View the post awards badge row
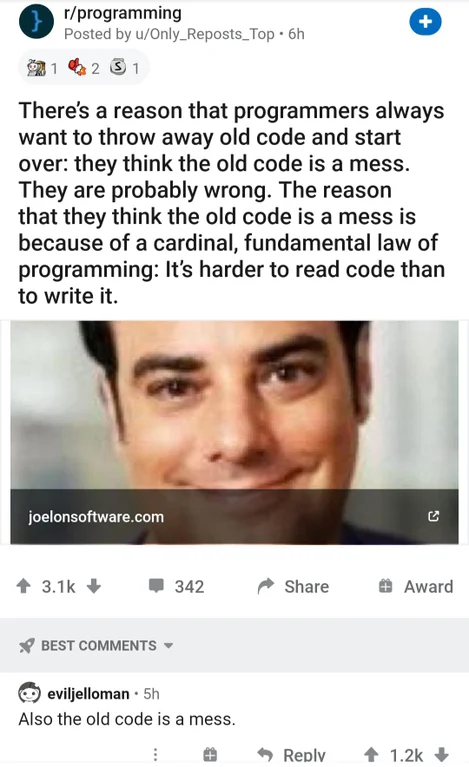469x767 pixels. coord(83,68)
